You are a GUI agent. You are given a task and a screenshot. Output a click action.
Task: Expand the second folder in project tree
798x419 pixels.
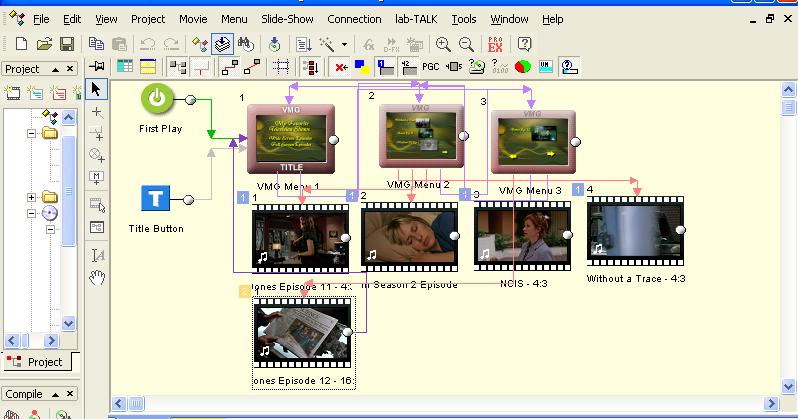32,197
